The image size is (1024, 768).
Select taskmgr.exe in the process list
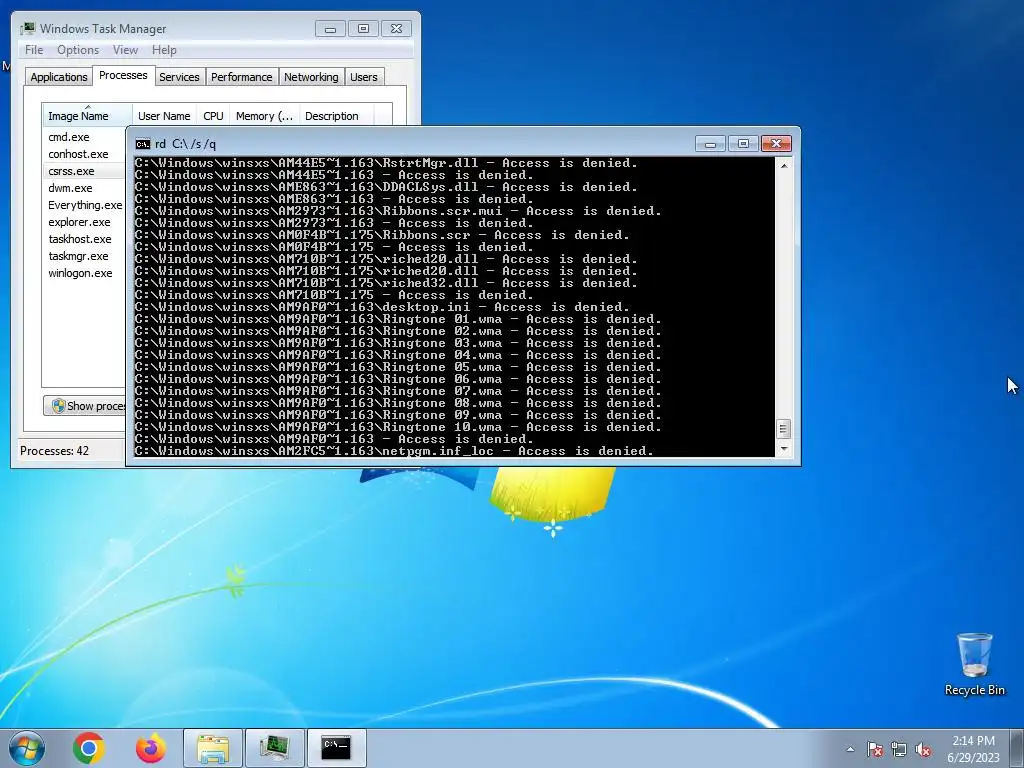click(x=78, y=256)
